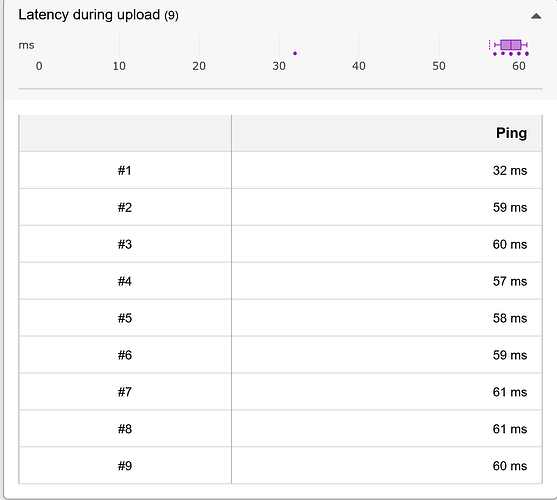Select row #2 label

[x=125, y=207]
